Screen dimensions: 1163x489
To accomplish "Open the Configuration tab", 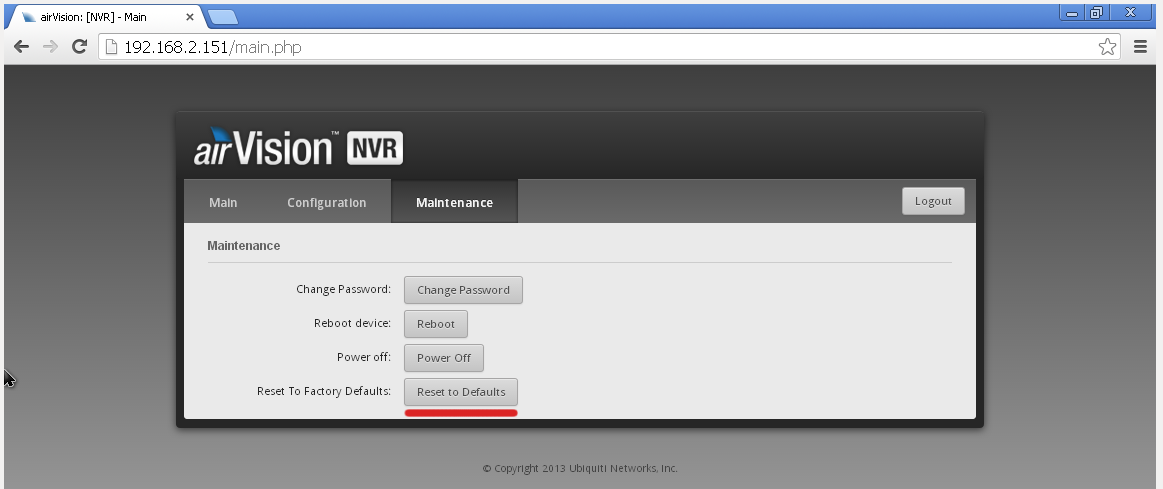I will [x=326, y=202].
